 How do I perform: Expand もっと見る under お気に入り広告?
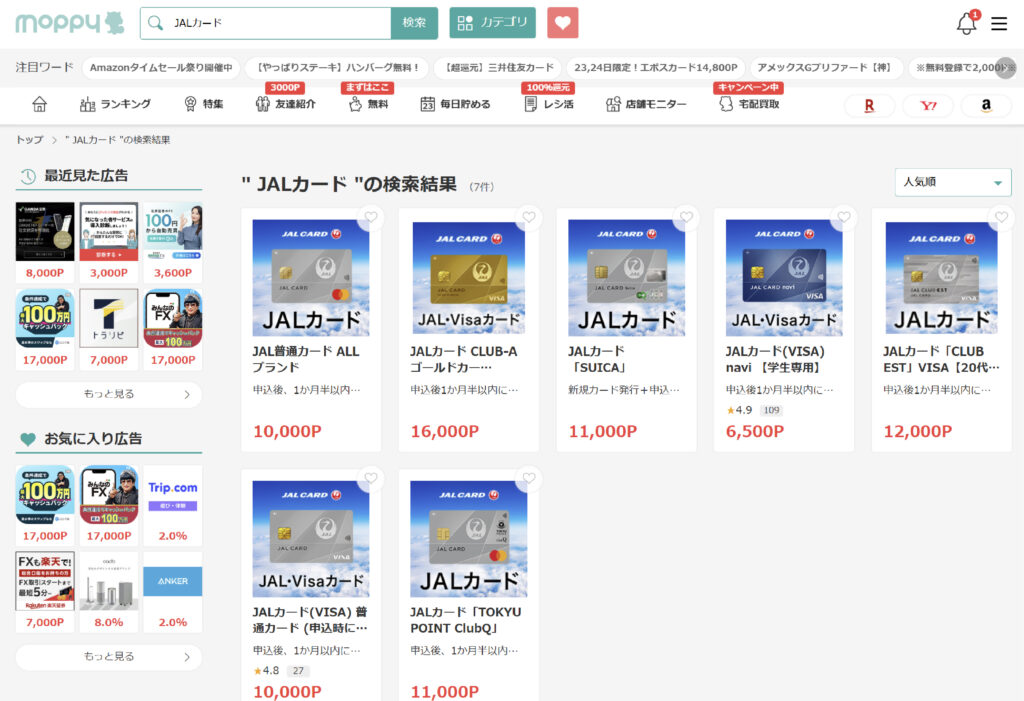(108, 657)
